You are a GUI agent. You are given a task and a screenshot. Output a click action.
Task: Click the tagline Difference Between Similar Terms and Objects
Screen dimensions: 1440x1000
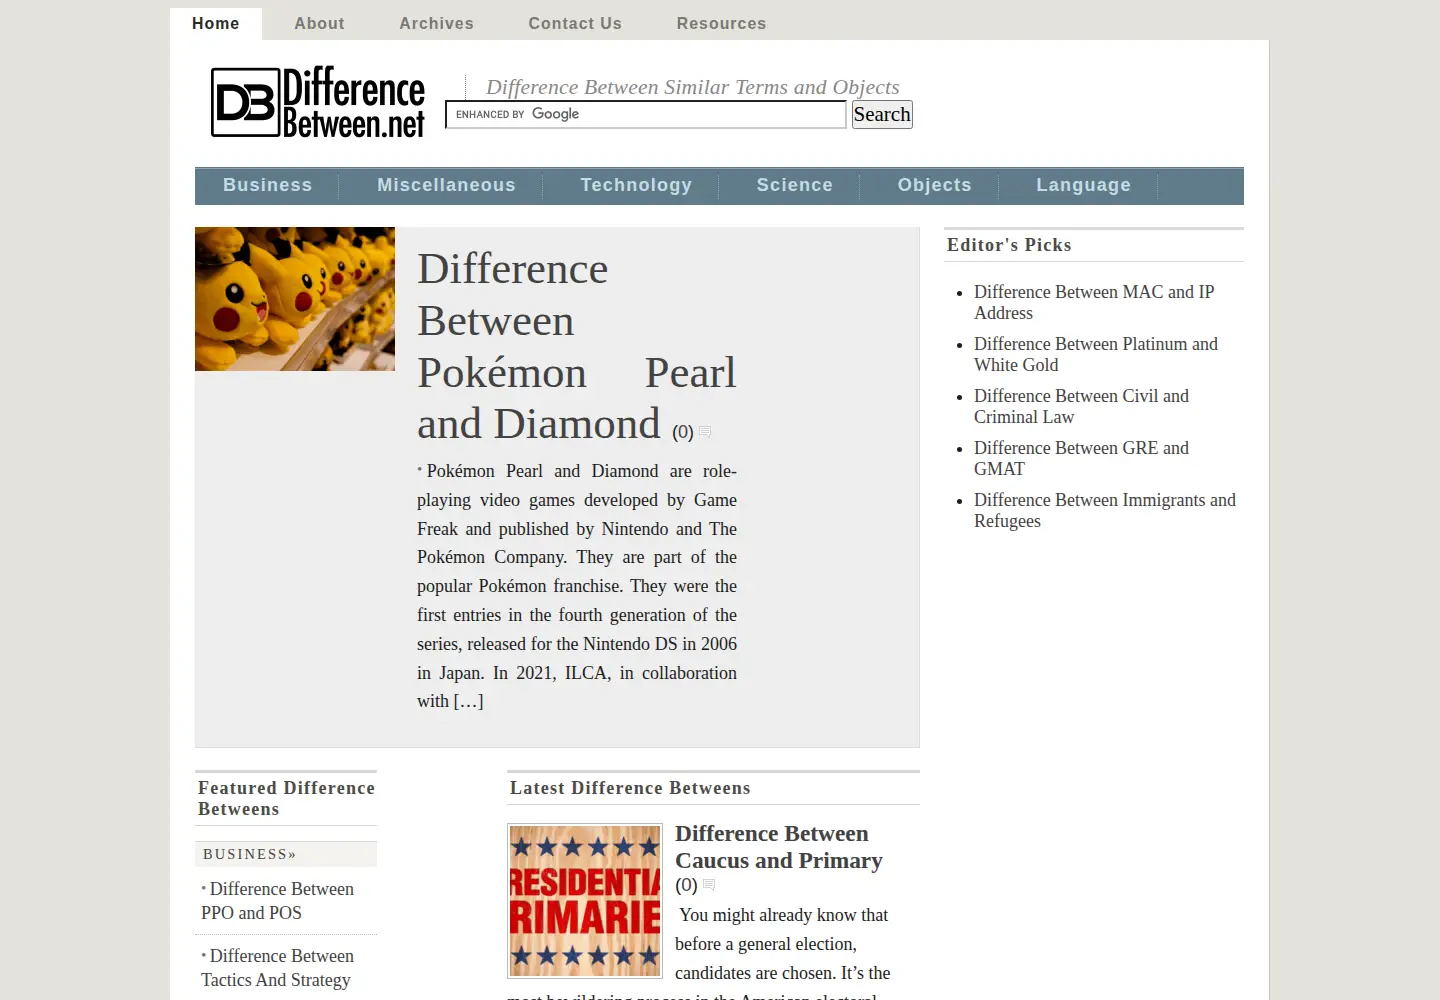pos(692,87)
